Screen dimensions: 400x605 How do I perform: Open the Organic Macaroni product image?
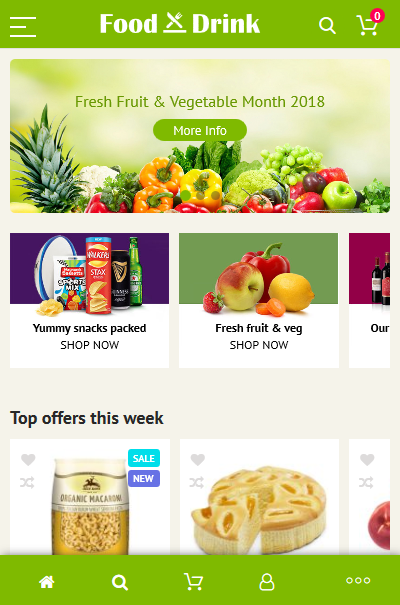[90, 506]
